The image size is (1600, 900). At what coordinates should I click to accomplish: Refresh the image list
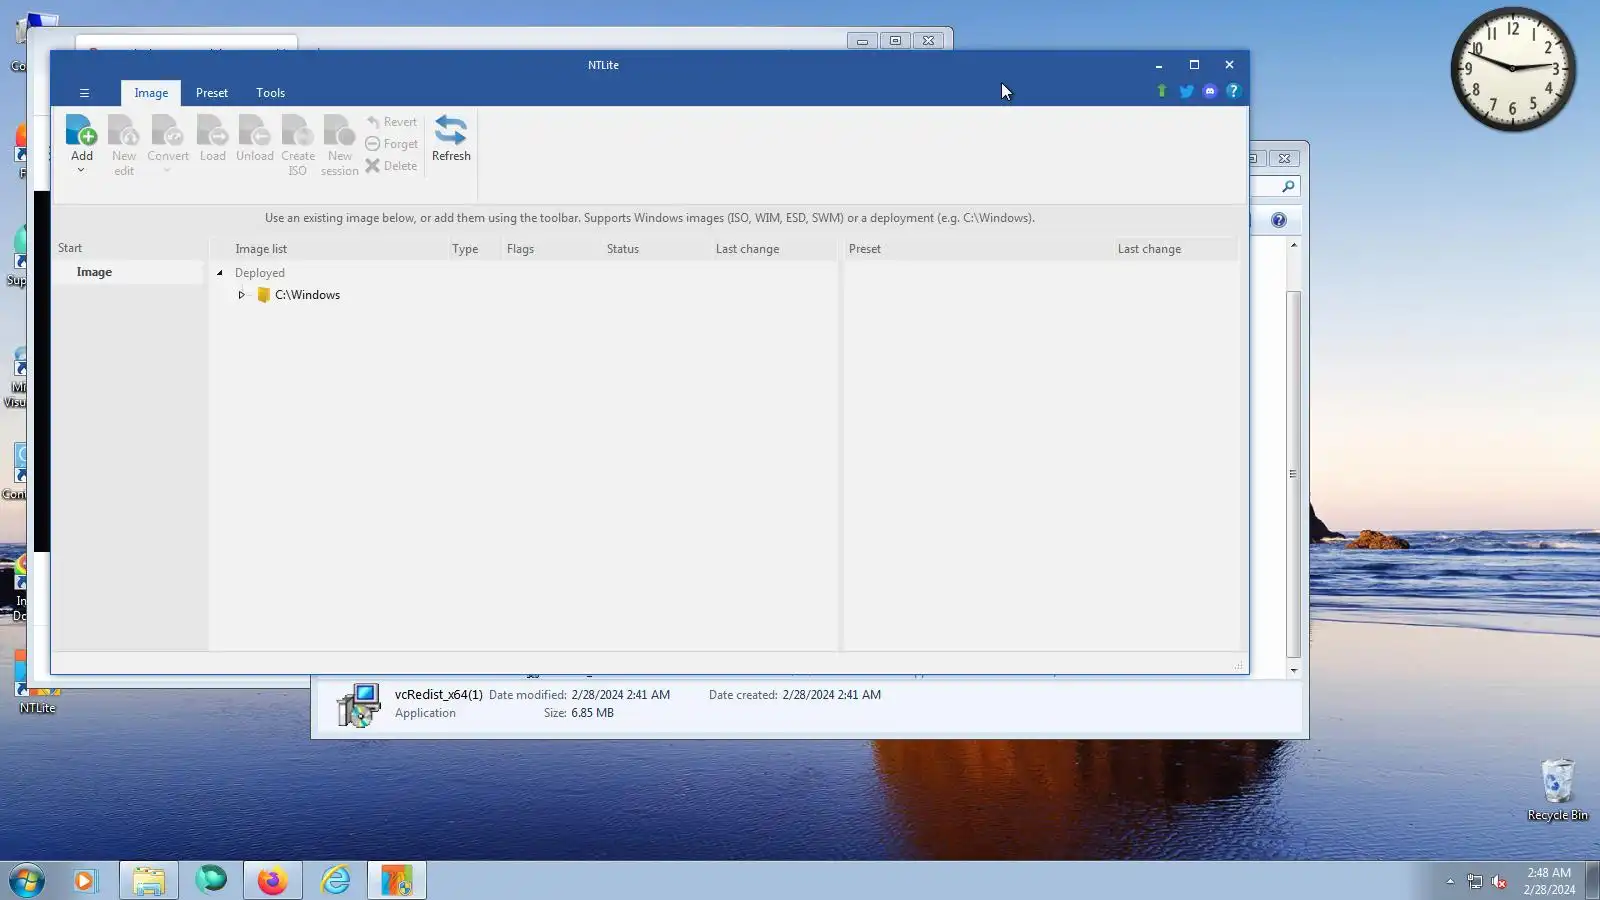tap(451, 138)
